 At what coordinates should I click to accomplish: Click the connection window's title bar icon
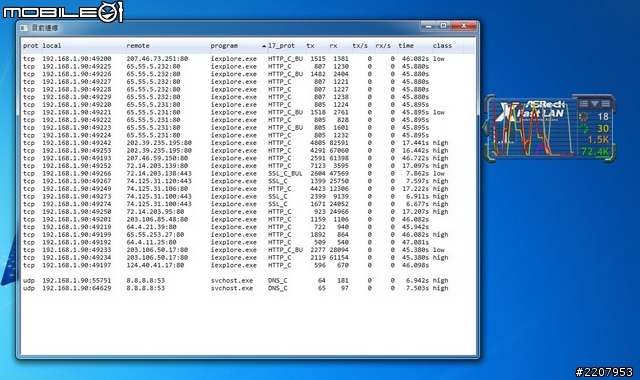click(x=24, y=28)
